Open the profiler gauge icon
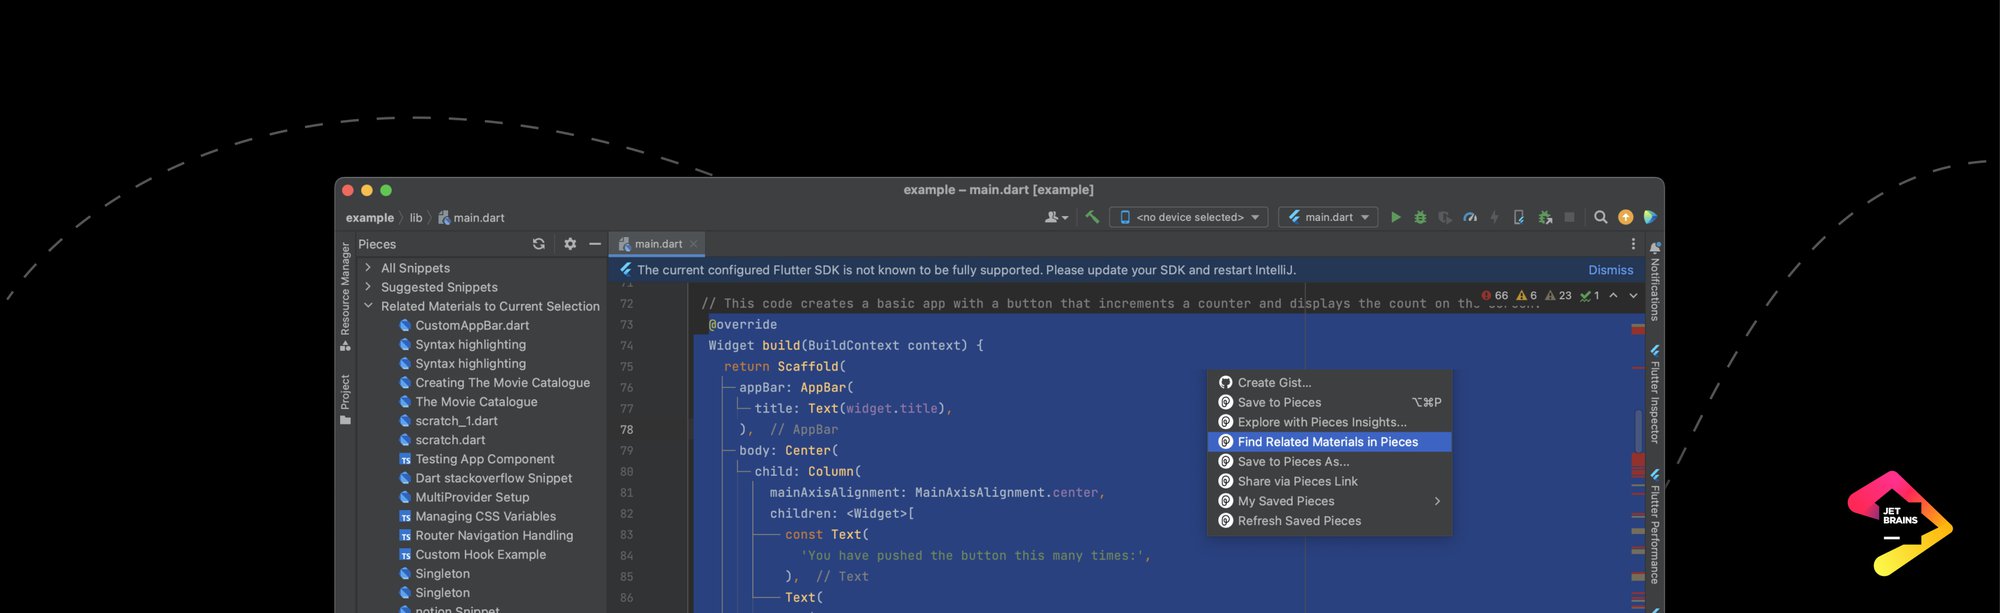Image resolution: width=2000 pixels, height=613 pixels. pos(1470,217)
